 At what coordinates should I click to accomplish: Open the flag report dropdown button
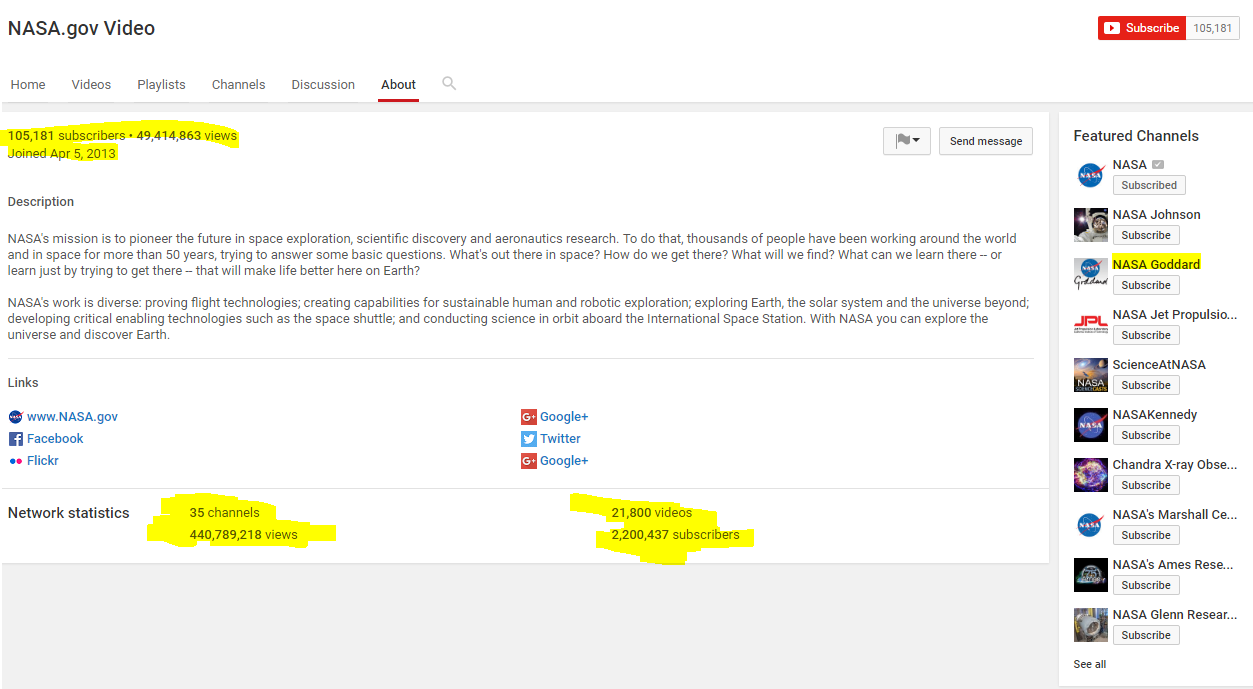907,141
